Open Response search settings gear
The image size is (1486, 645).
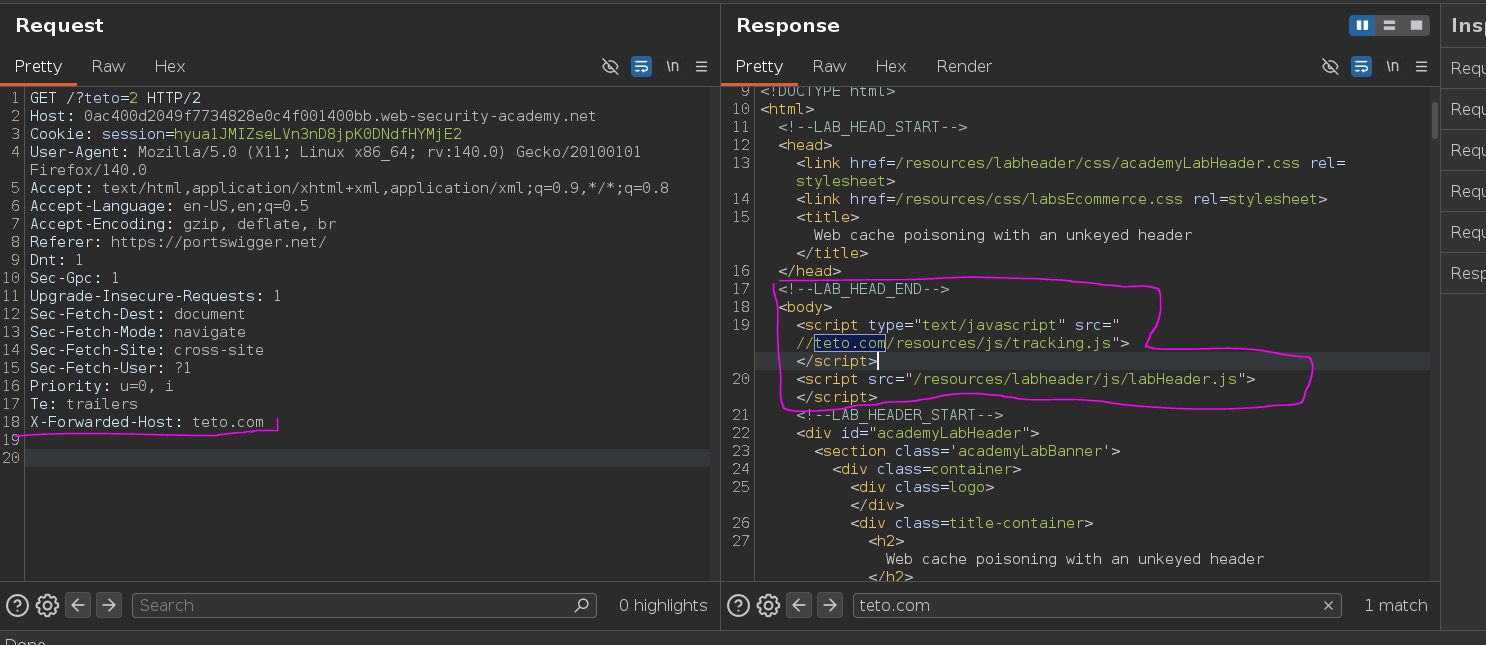[768, 605]
